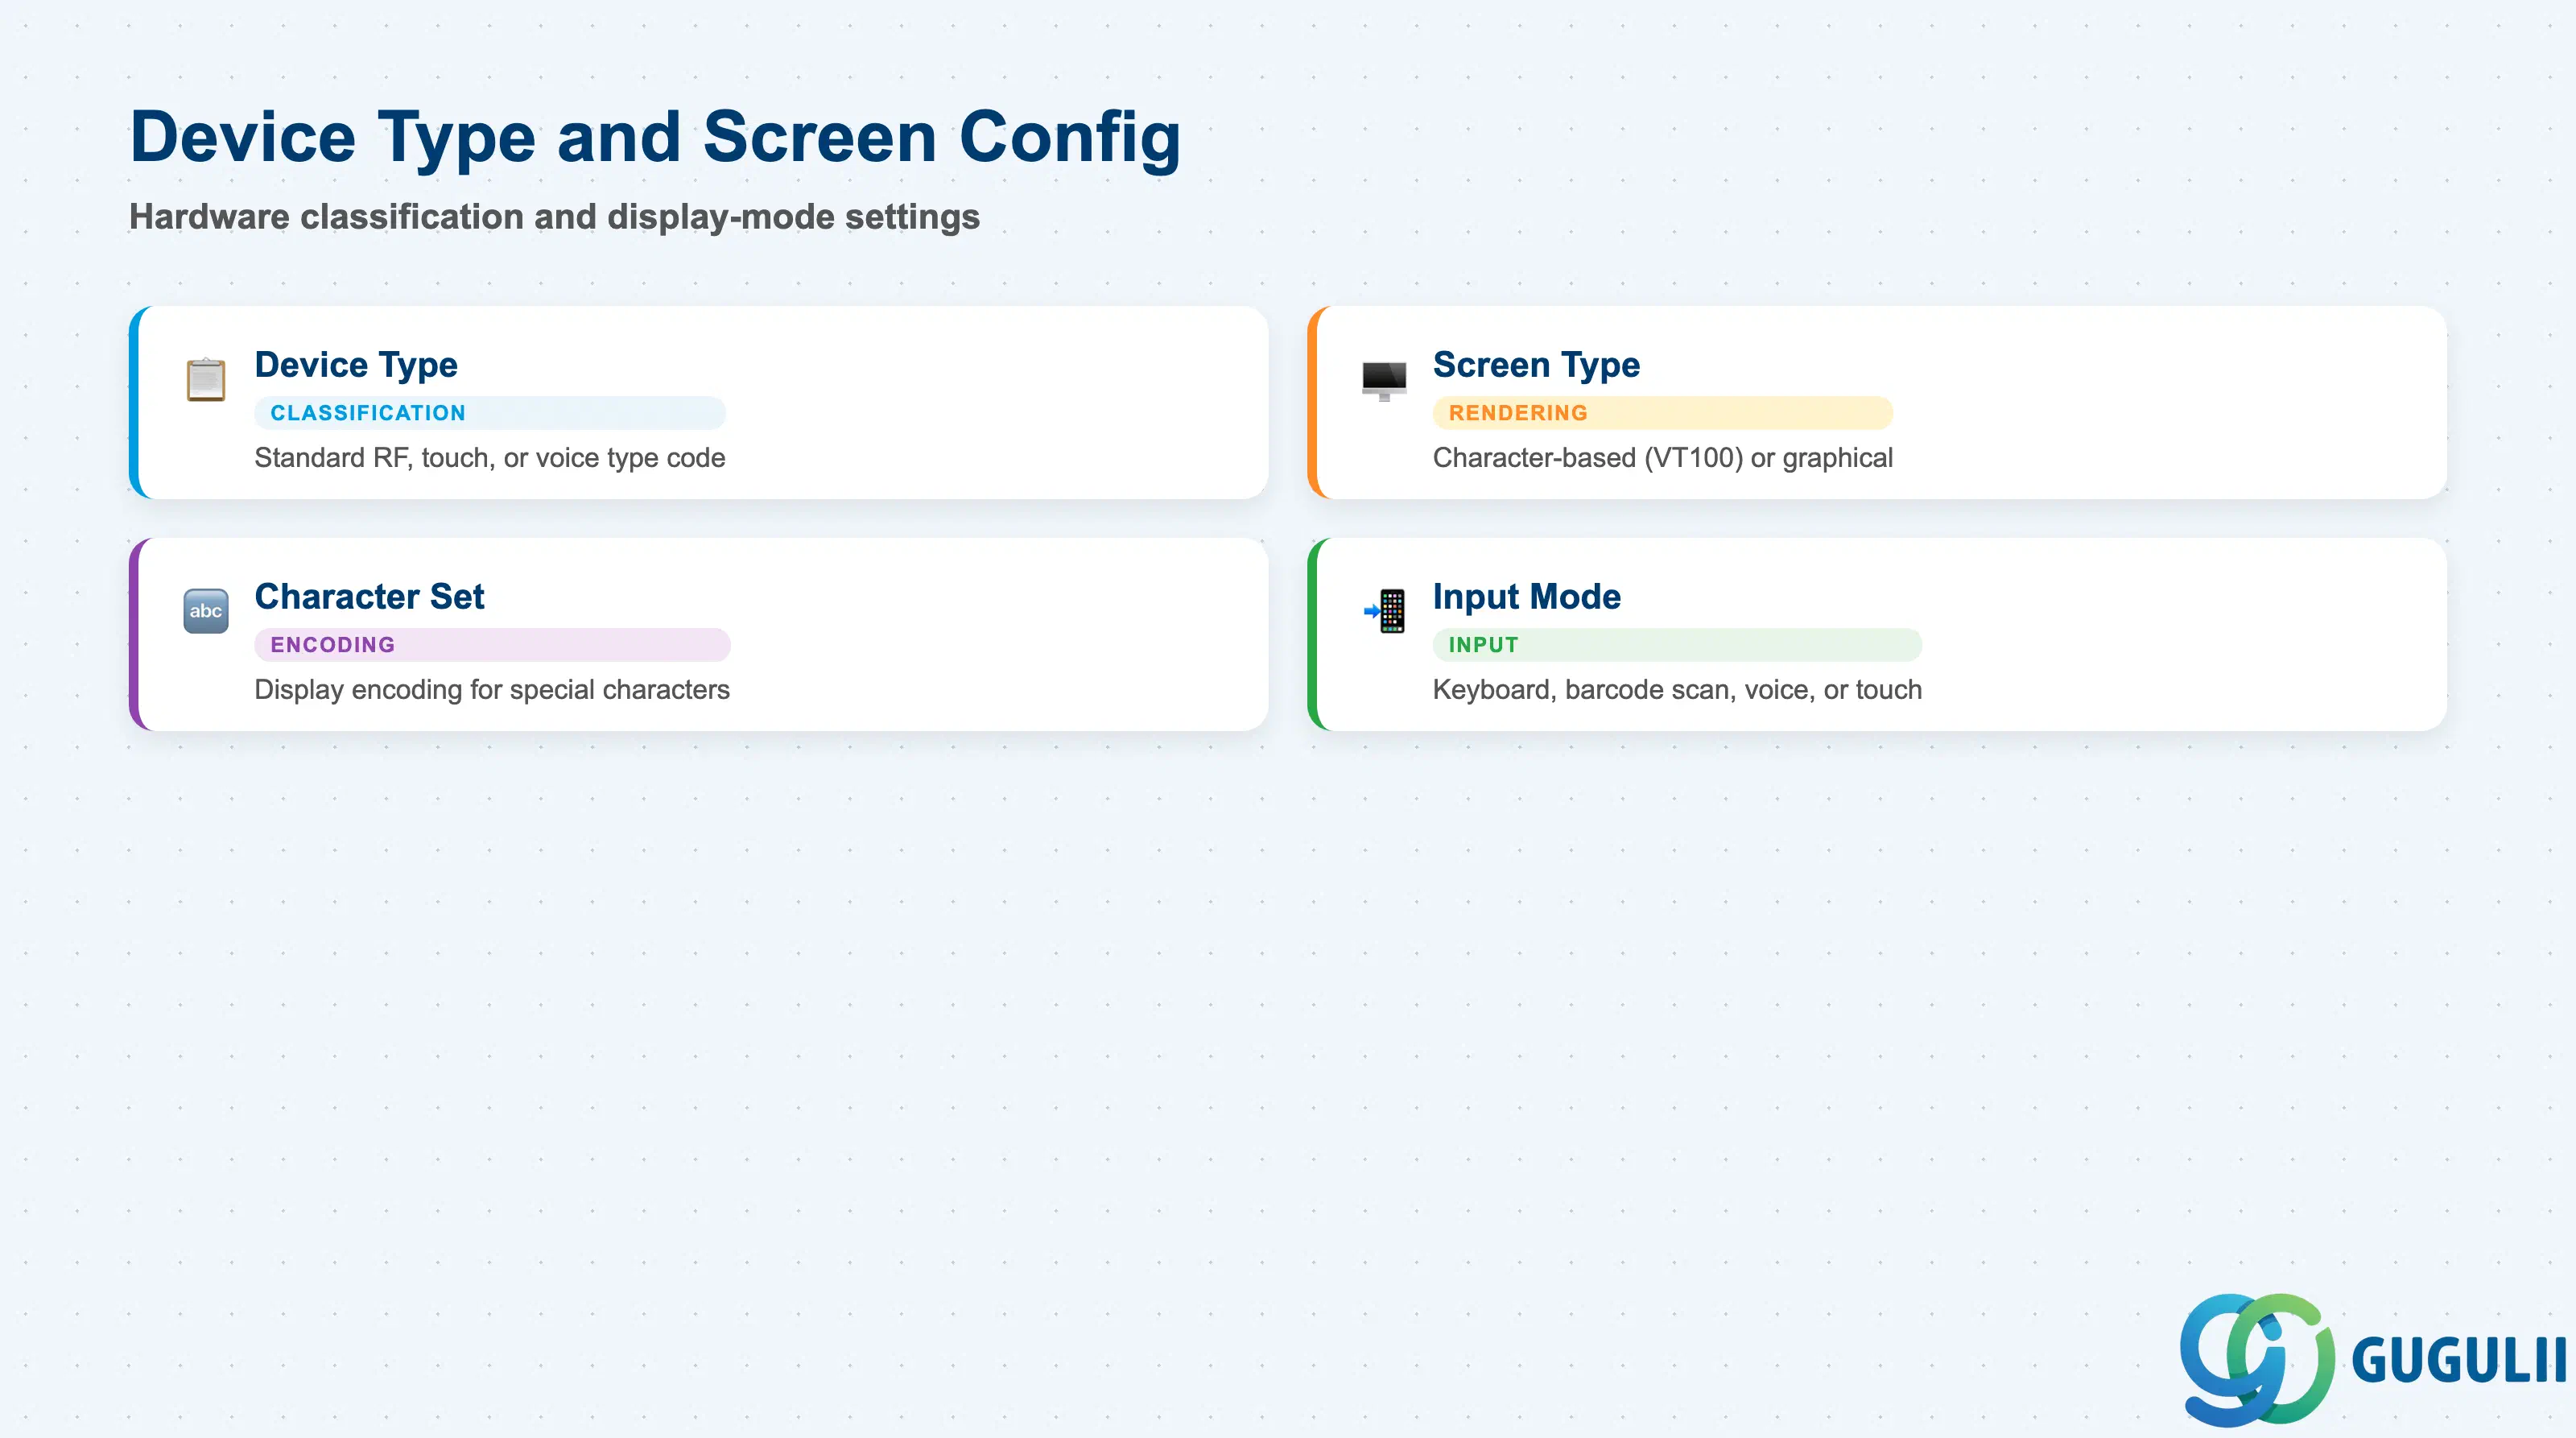Click 'Standard RF, touch, or voice type code'

tap(490, 458)
